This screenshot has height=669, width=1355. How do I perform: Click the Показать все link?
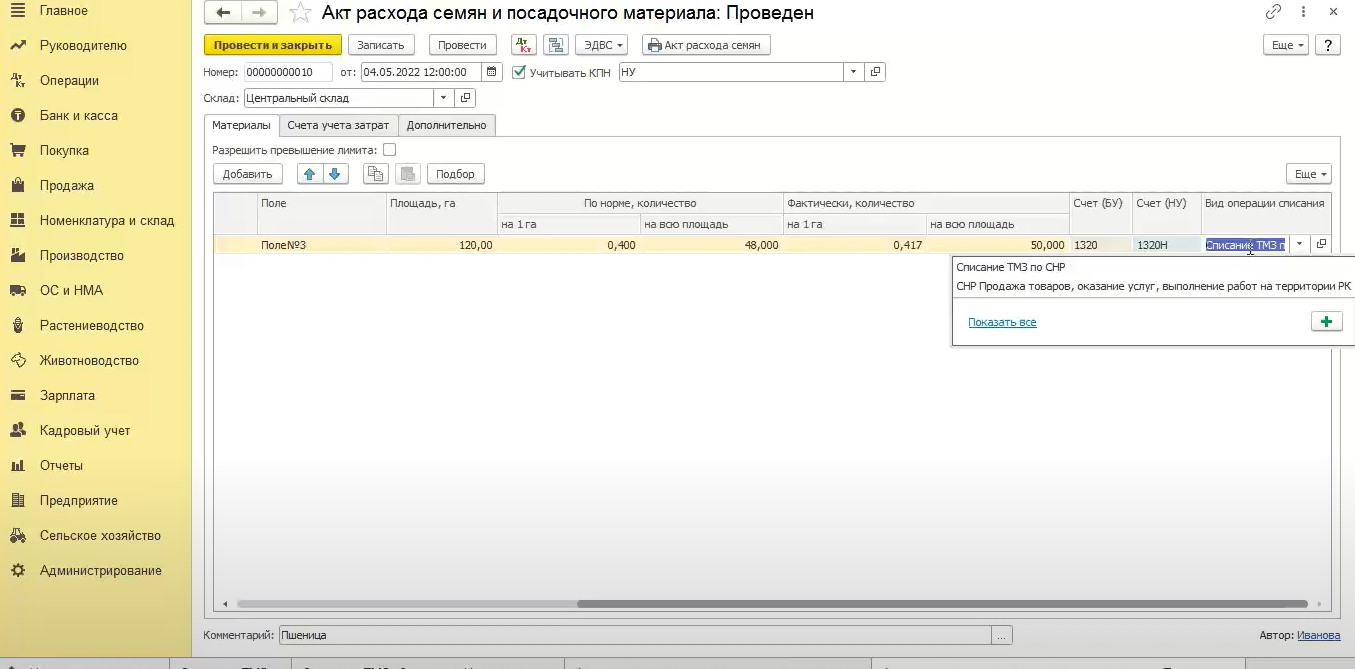tap(1002, 322)
